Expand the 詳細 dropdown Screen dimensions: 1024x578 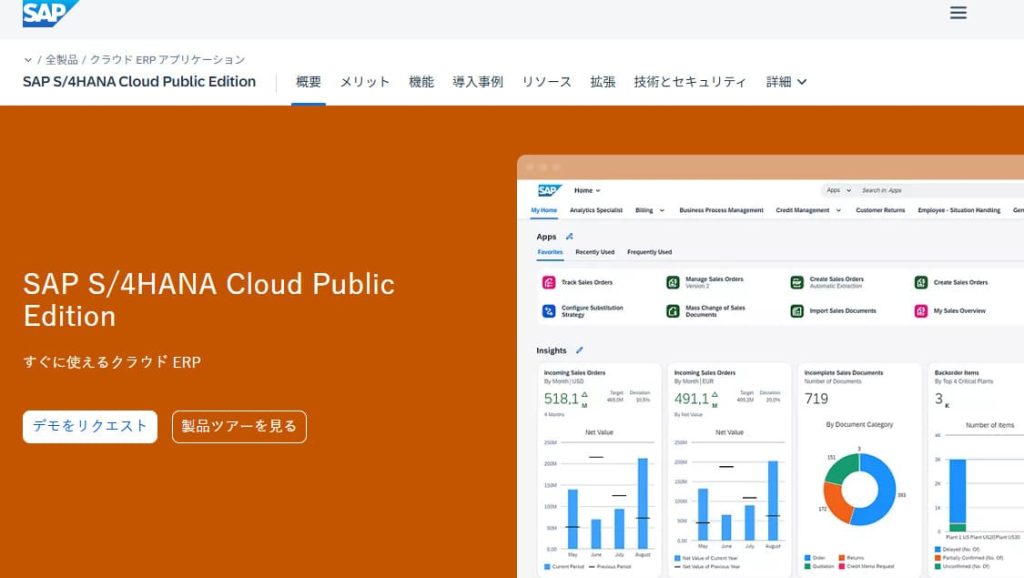(x=786, y=82)
